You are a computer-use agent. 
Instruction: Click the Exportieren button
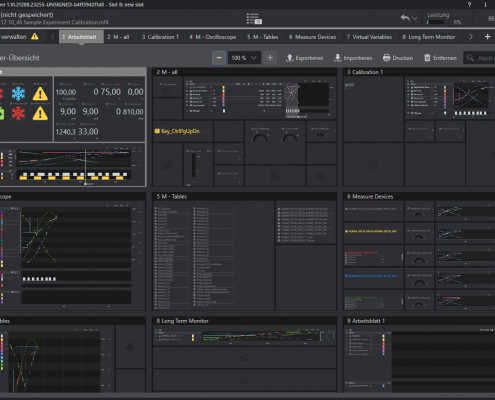coord(305,58)
